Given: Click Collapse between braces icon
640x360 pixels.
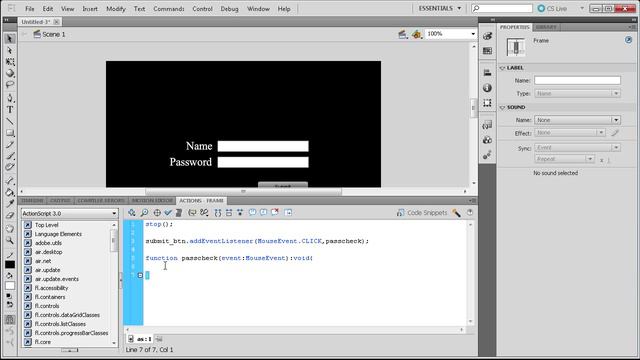Looking at the screenshot, I should tap(218, 212).
